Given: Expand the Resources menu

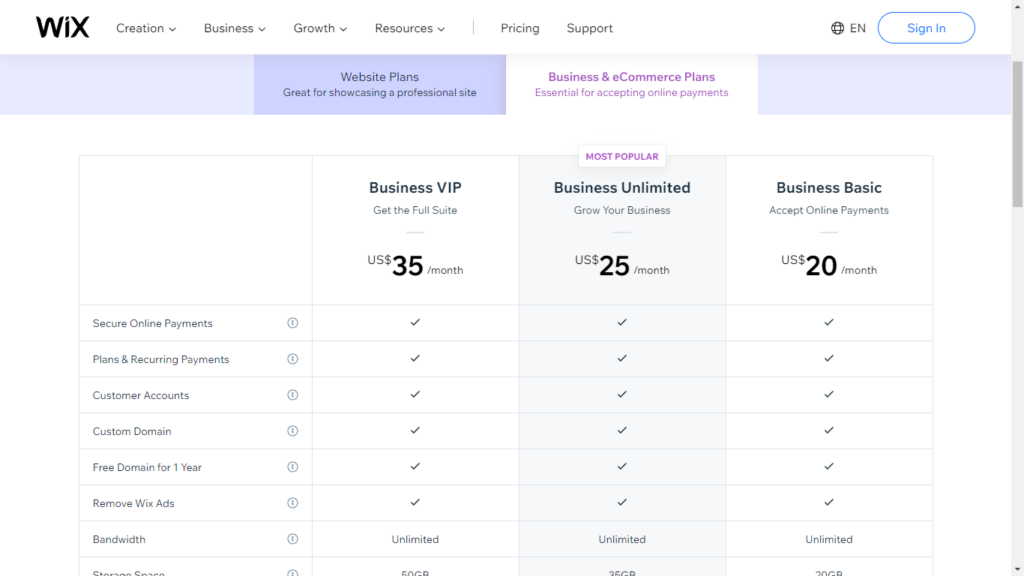Looking at the screenshot, I should (410, 28).
